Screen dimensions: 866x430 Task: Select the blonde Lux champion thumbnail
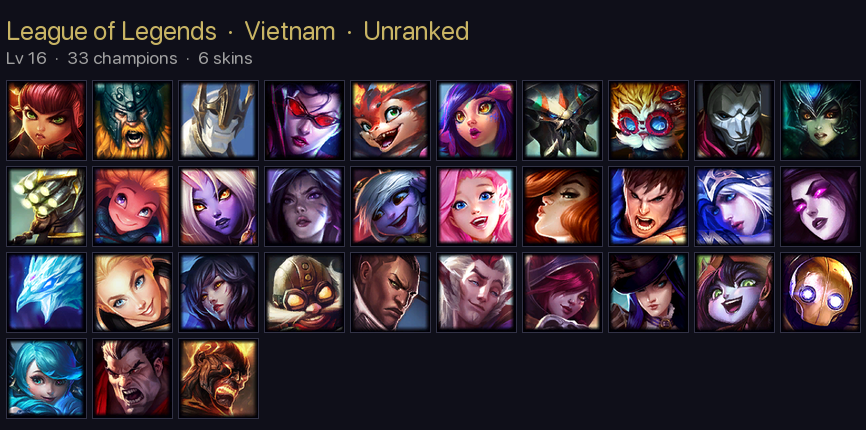click(x=133, y=293)
